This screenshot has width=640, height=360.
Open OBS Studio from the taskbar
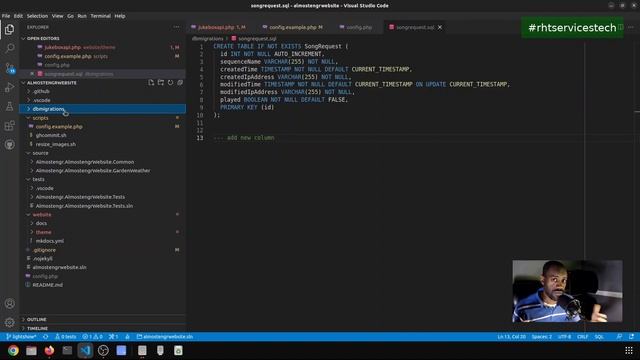(103, 351)
